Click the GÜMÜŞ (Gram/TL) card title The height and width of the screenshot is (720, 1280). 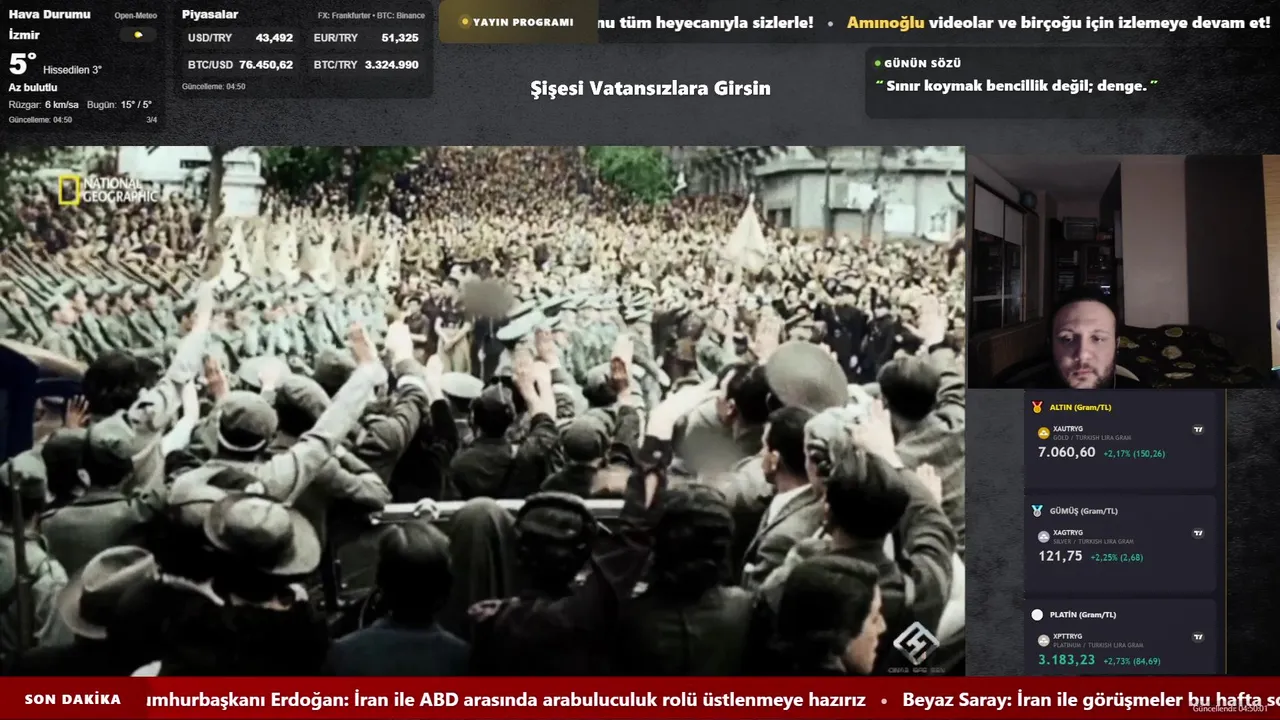point(1083,511)
